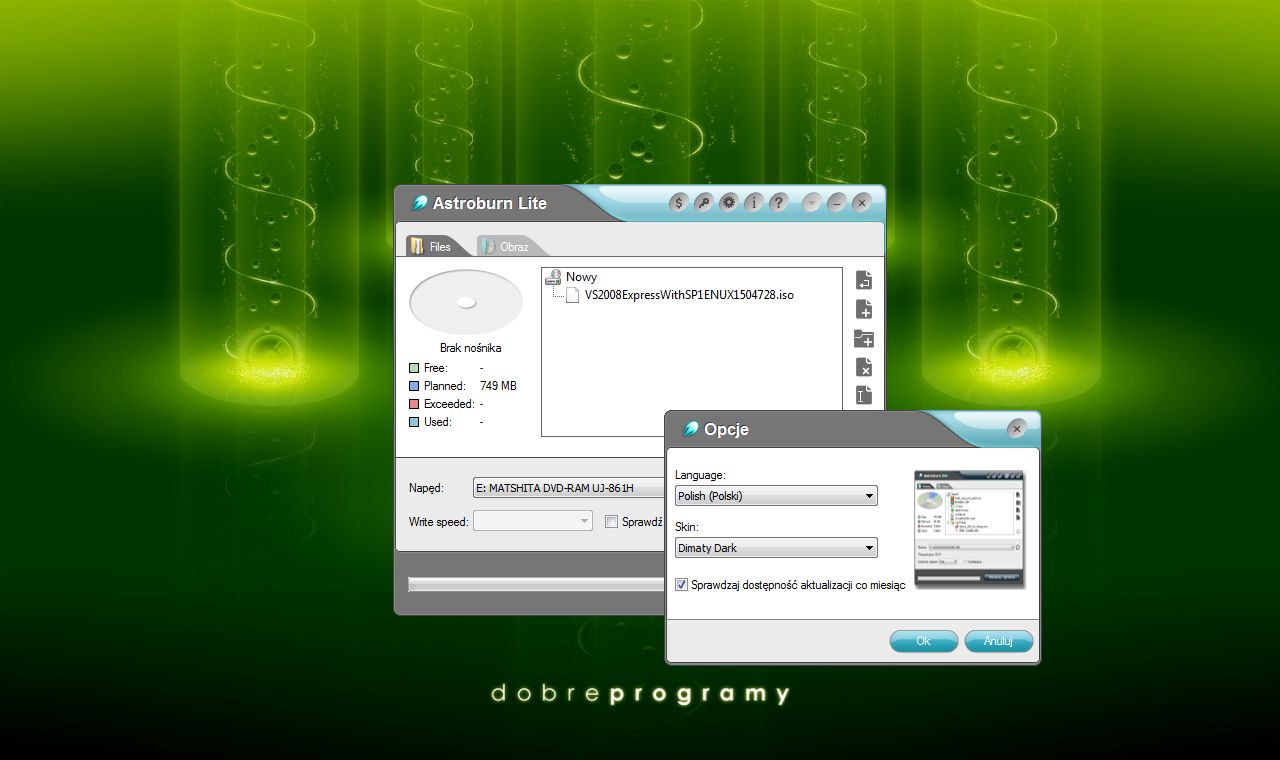Open the key license icon
Screen dimensions: 1280x760
point(704,203)
